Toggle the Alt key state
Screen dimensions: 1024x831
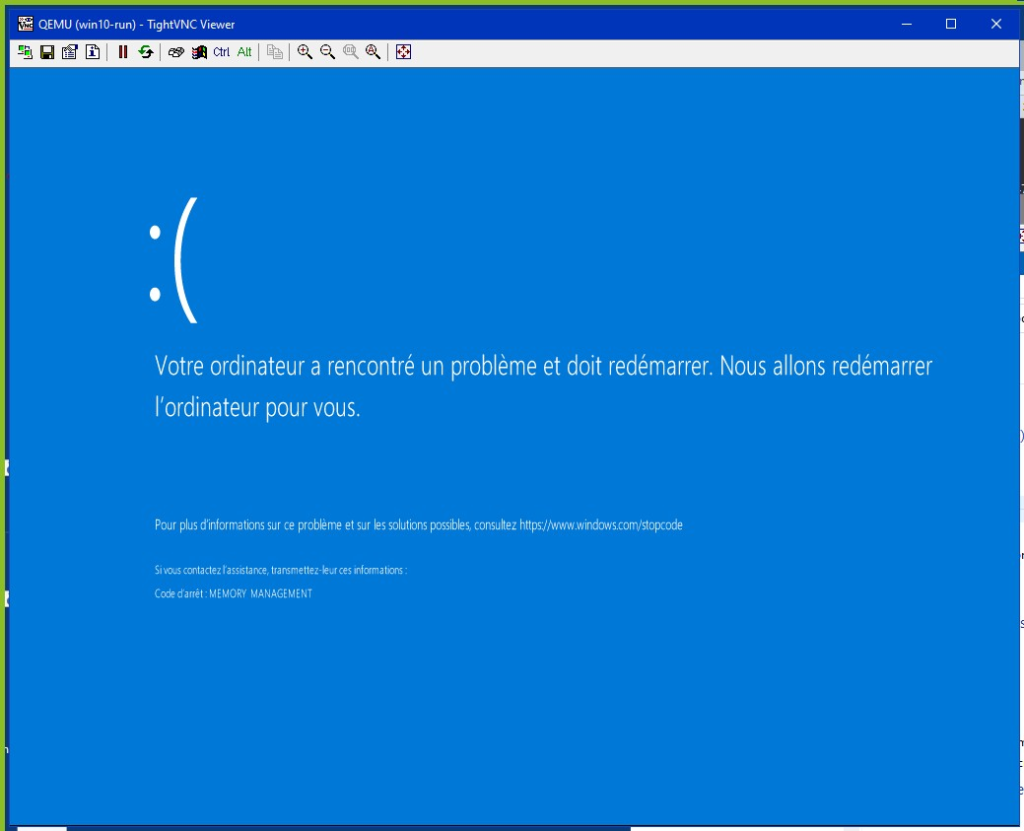[x=244, y=52]
